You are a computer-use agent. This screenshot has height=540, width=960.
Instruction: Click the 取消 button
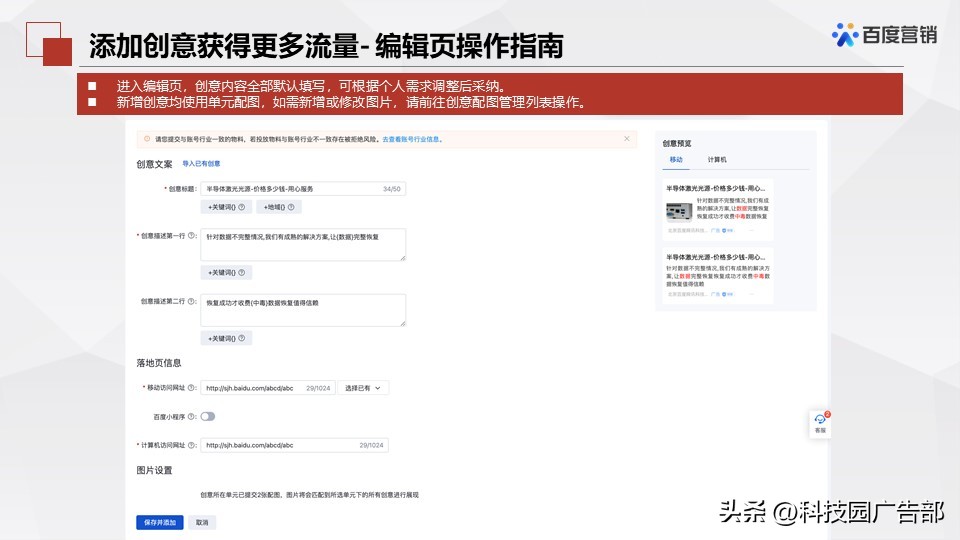pyautogui.click(x=202, y=522)
